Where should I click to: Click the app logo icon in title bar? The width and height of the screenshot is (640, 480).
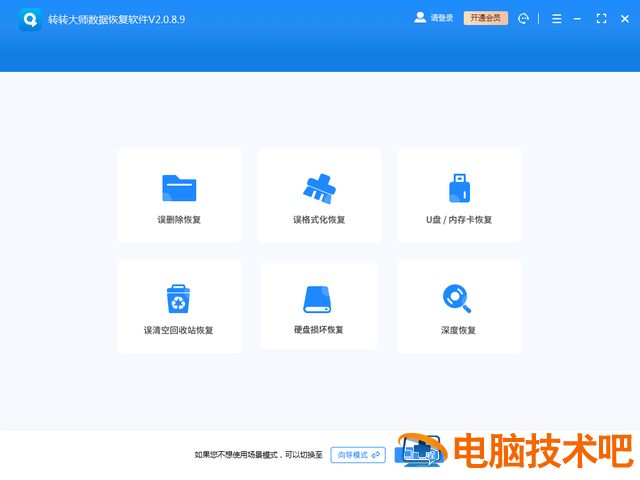(x=30, y=19)
